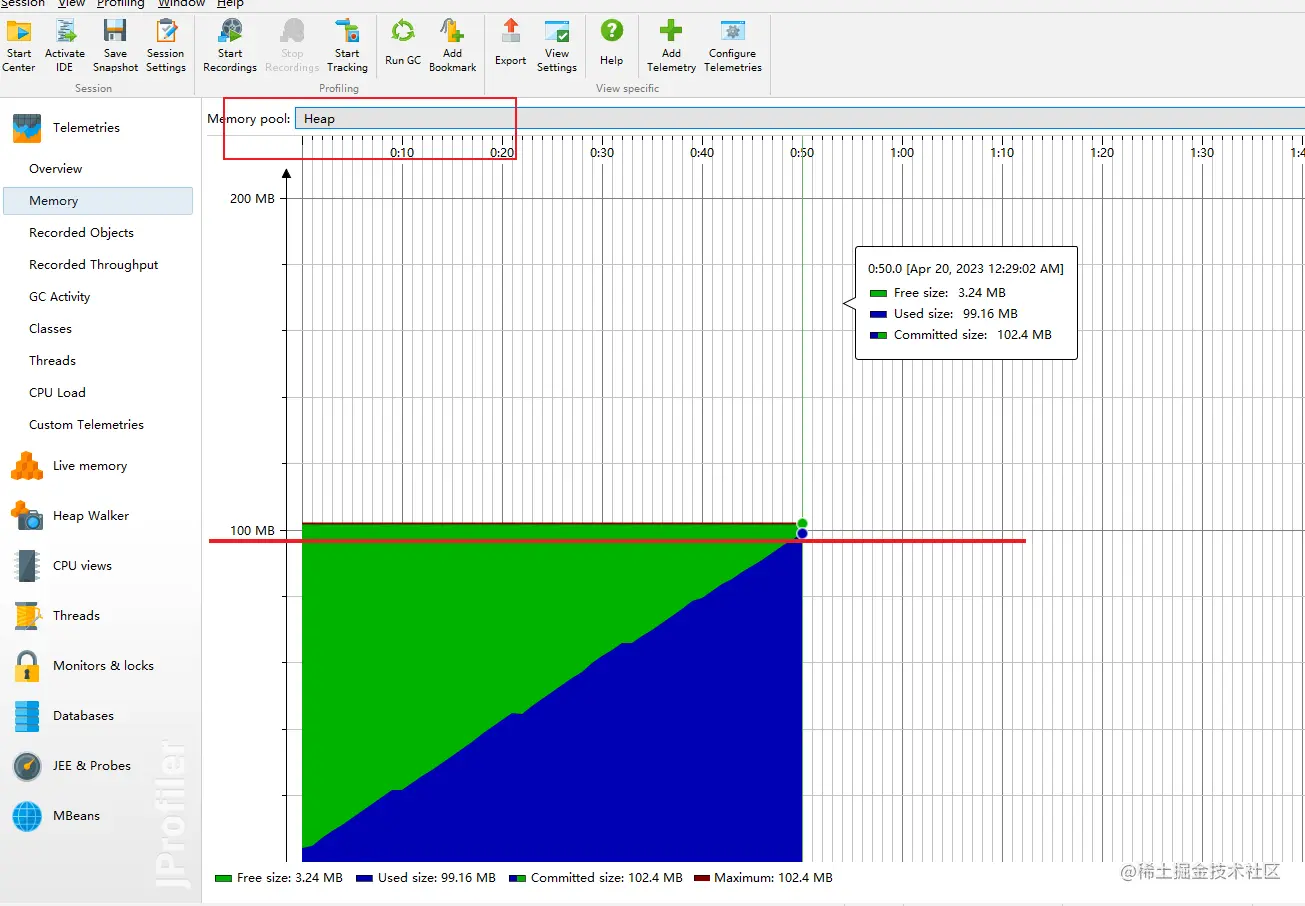This screenshot has width=1305, height=906.
Task: Select CPU Load telemetry
Action: pos(57,393)
